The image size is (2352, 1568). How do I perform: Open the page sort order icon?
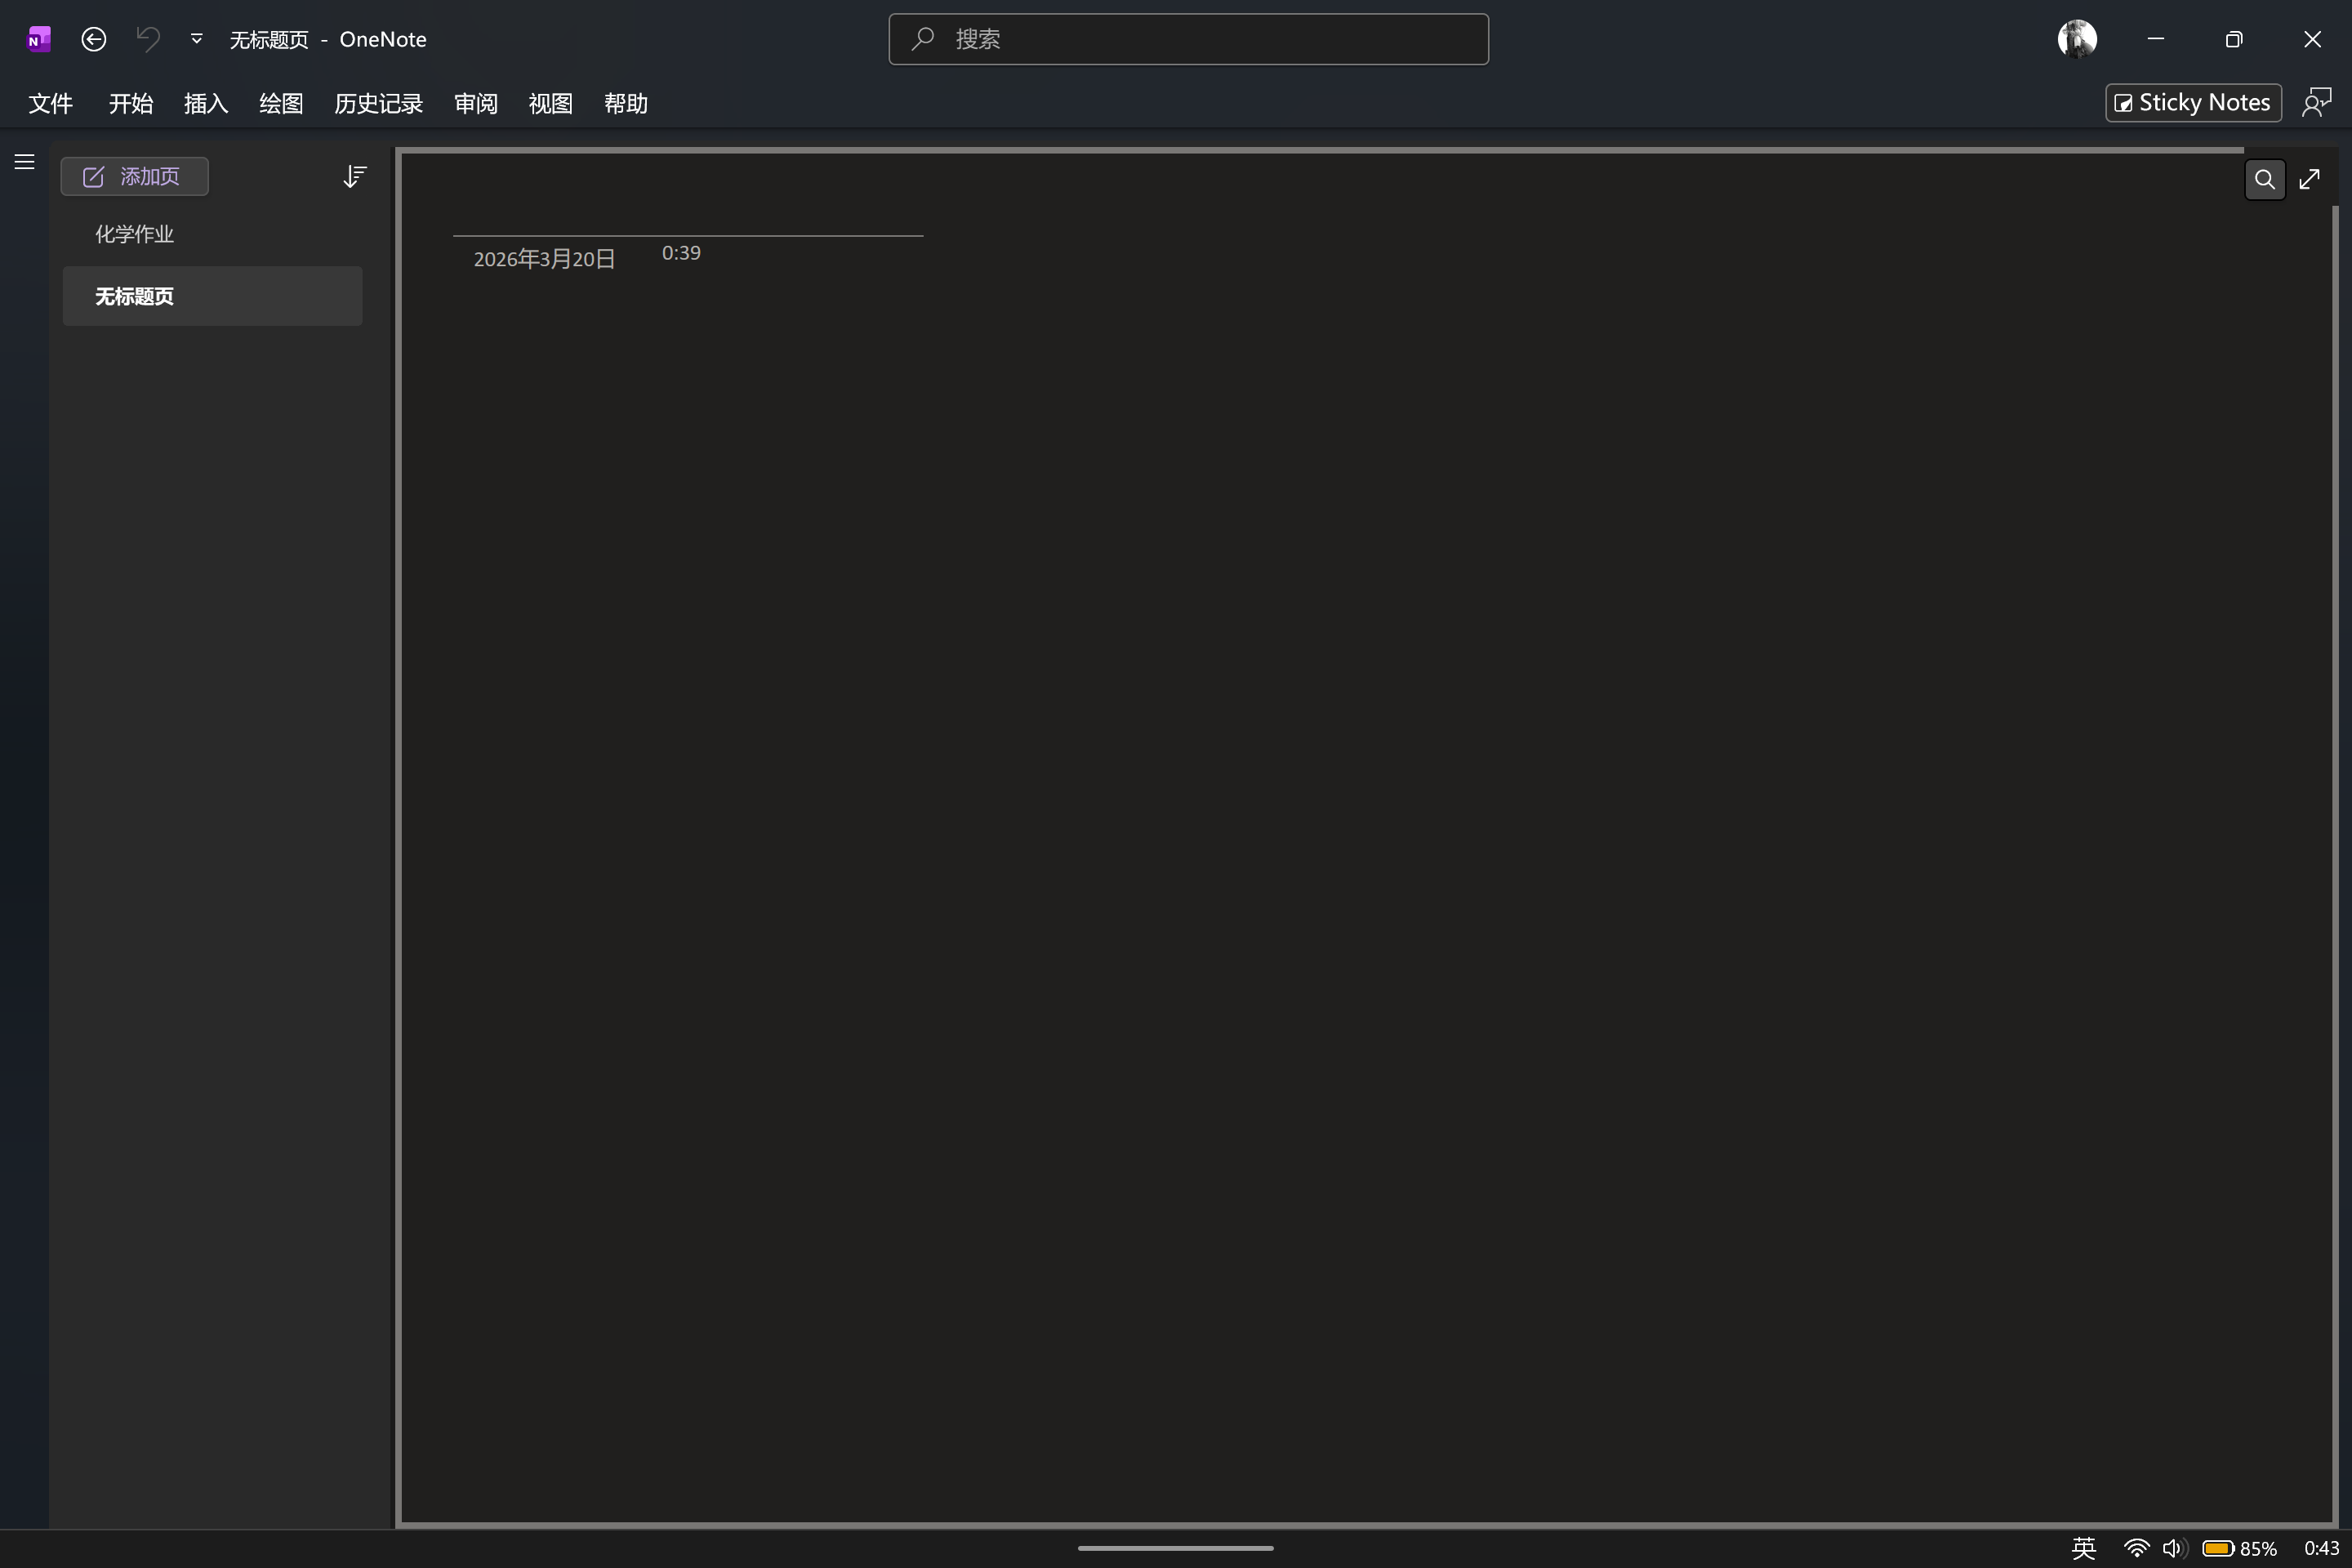354,177
